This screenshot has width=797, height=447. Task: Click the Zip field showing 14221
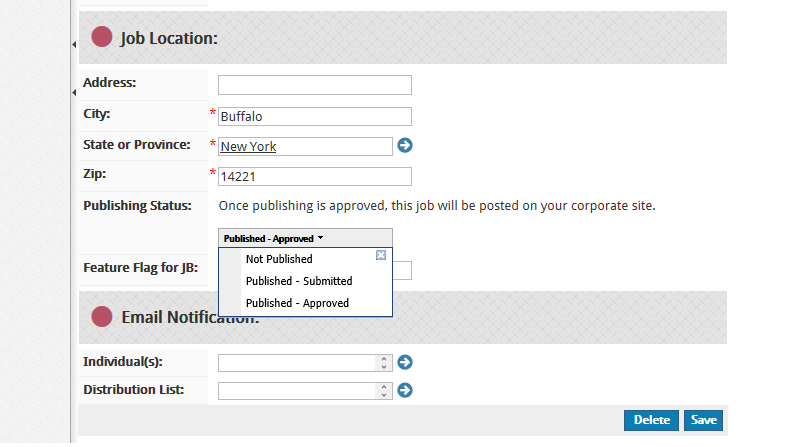pyautogui.click(x=315, y=176)
